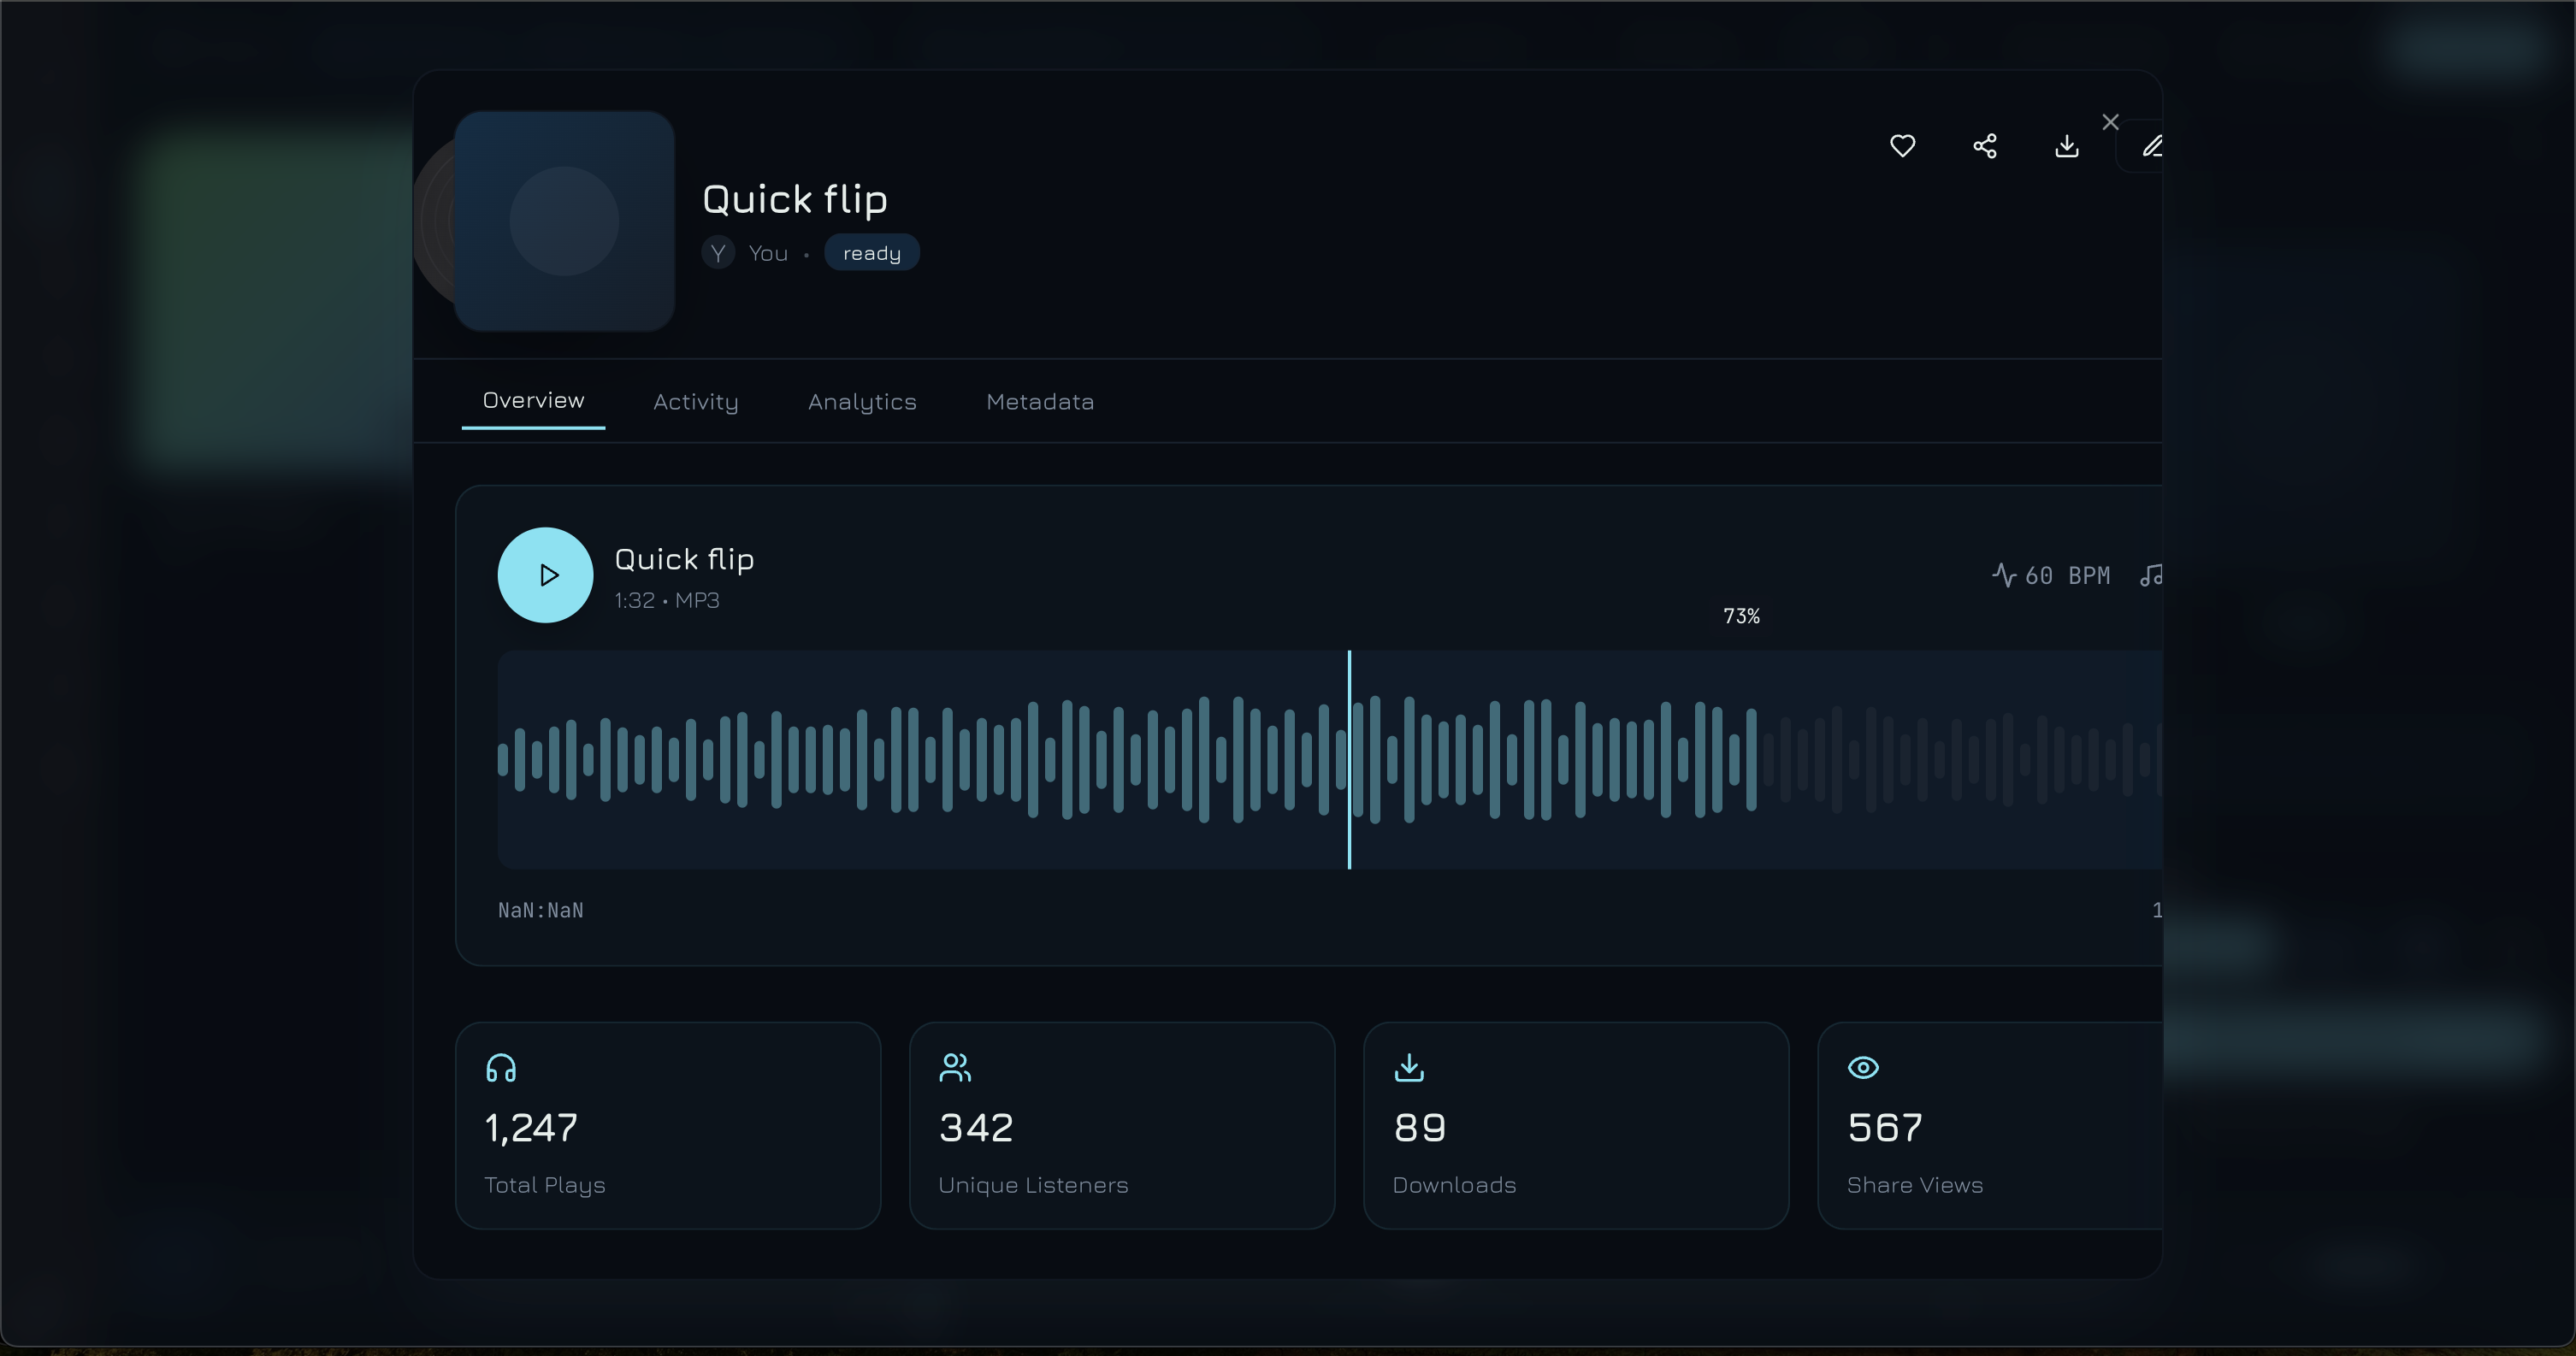Download the track via the header download icon
This screenshot has width=2576, height=1356.
point(2066,146)
